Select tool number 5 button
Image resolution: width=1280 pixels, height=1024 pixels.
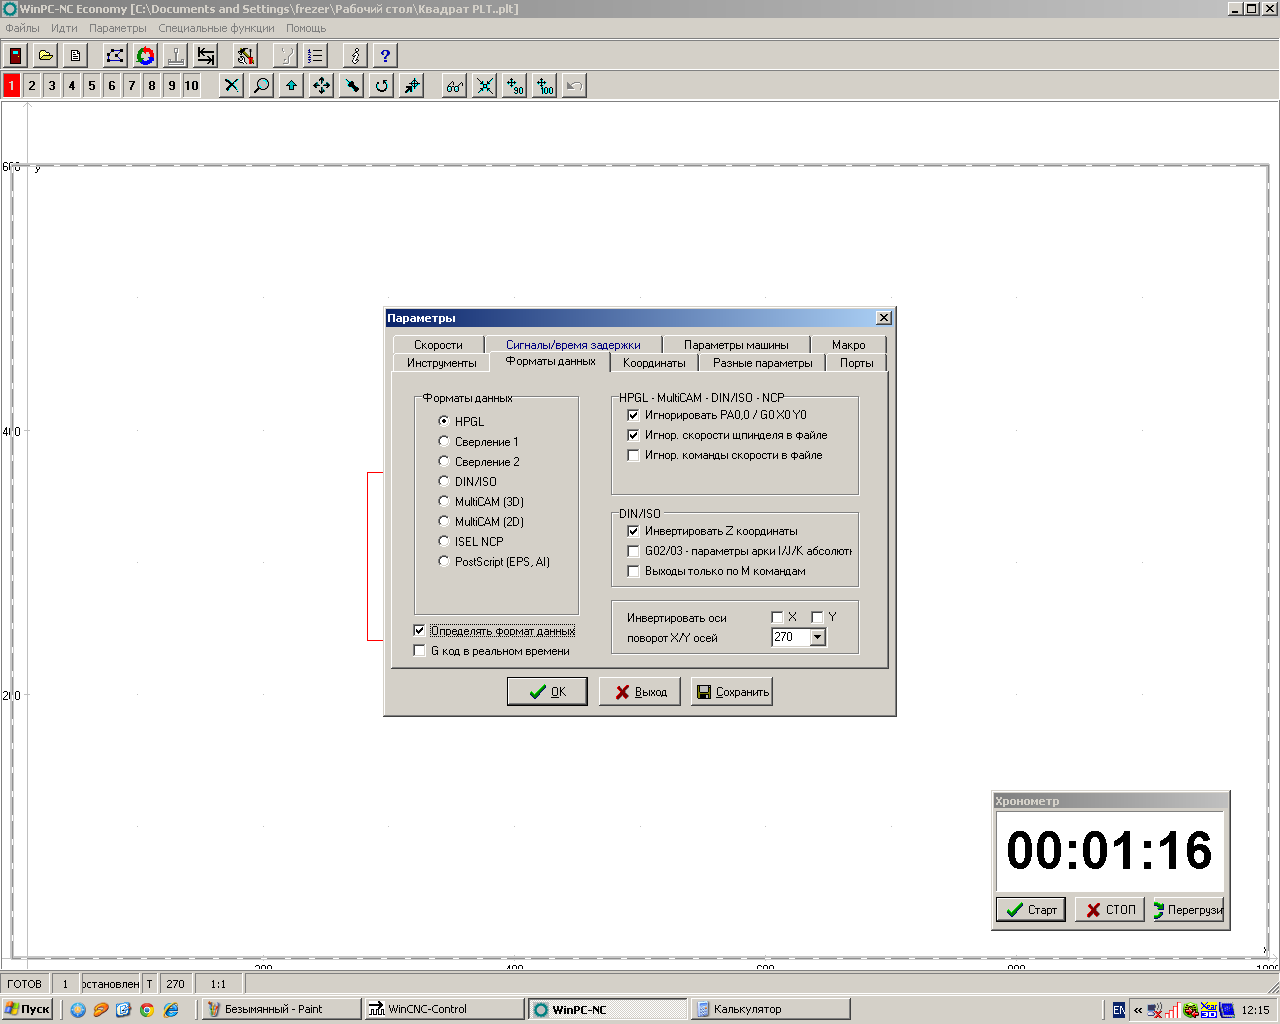(92, 85)
